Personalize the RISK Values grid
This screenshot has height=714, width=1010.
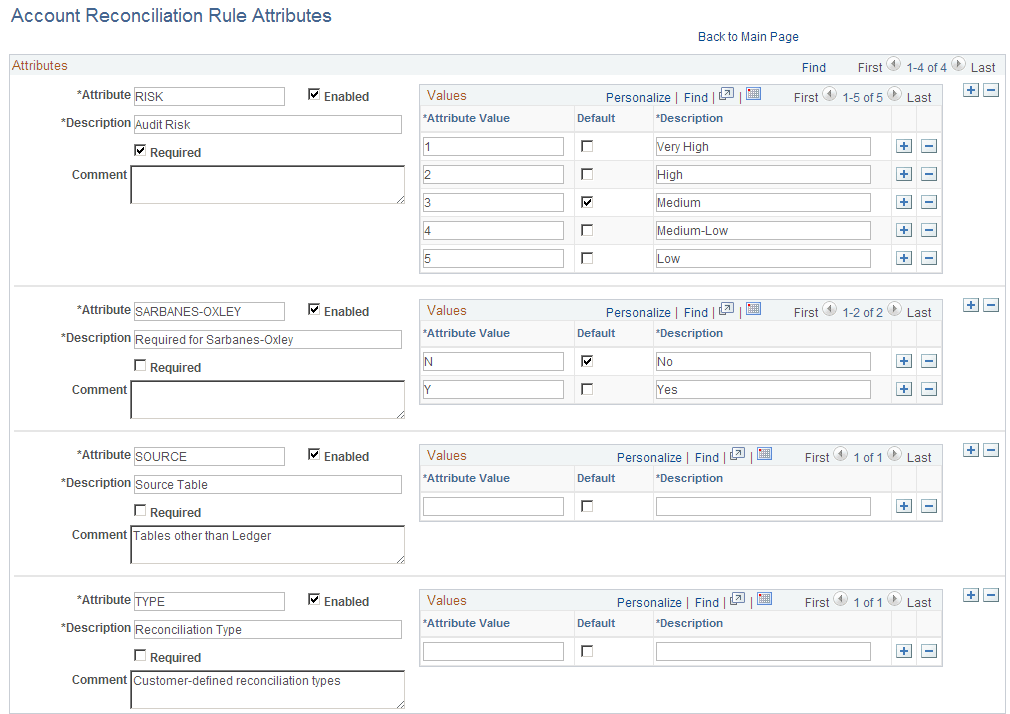click(x=638, y=97)
